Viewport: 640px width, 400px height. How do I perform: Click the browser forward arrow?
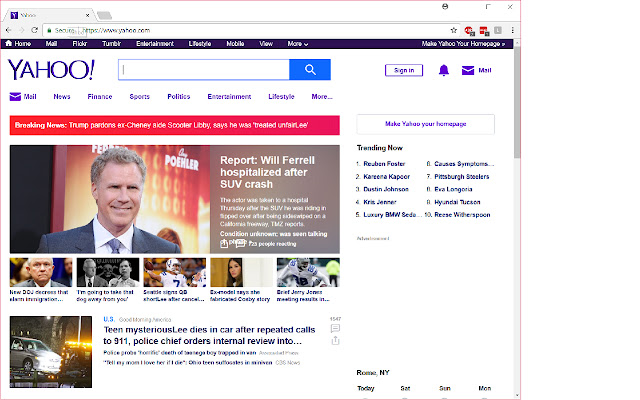(22, 30)
